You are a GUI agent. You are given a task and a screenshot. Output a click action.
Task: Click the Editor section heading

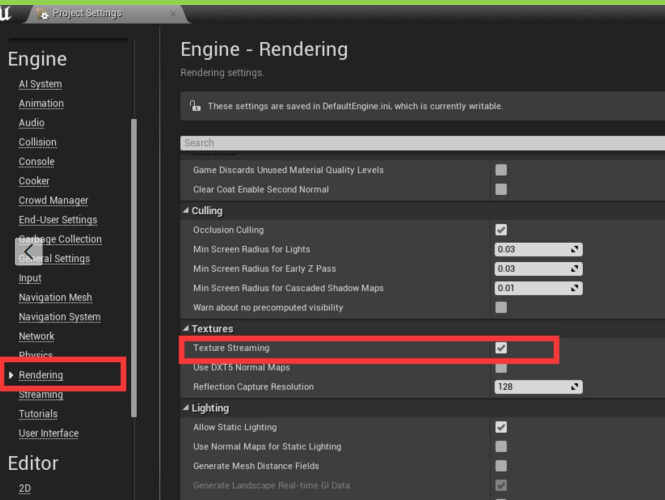pos(33,463)
